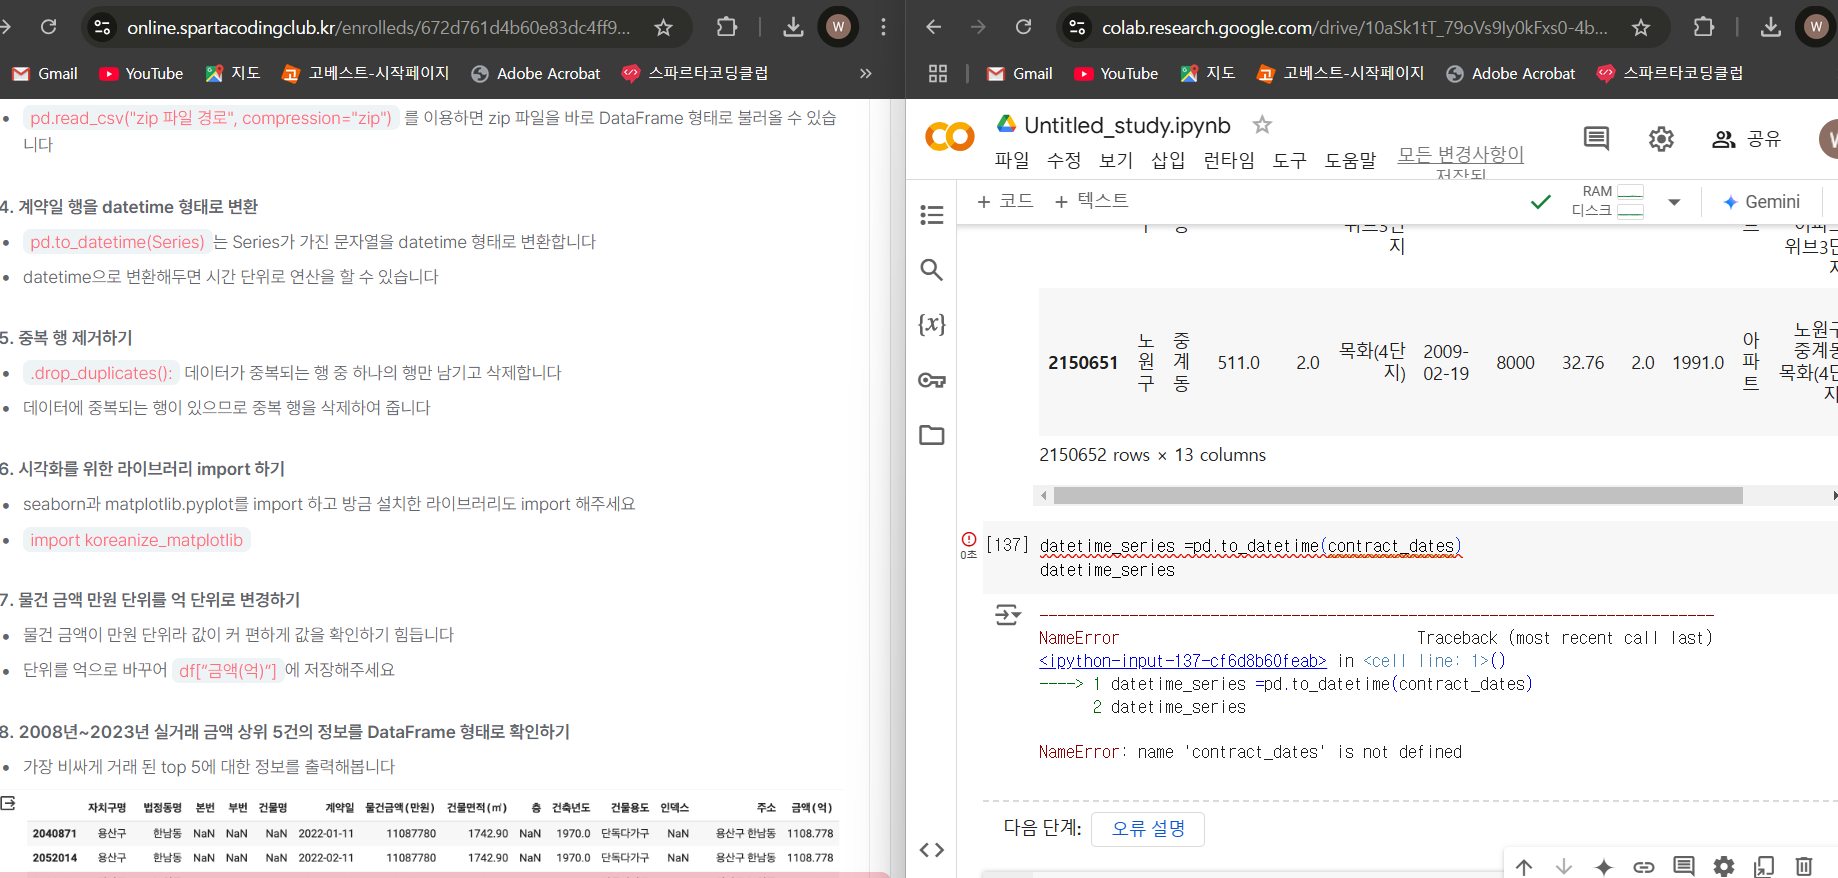Open 지도 bookmark in left window
The image size is (1838, 878).
pyautogui.click(x=233, y=73)
